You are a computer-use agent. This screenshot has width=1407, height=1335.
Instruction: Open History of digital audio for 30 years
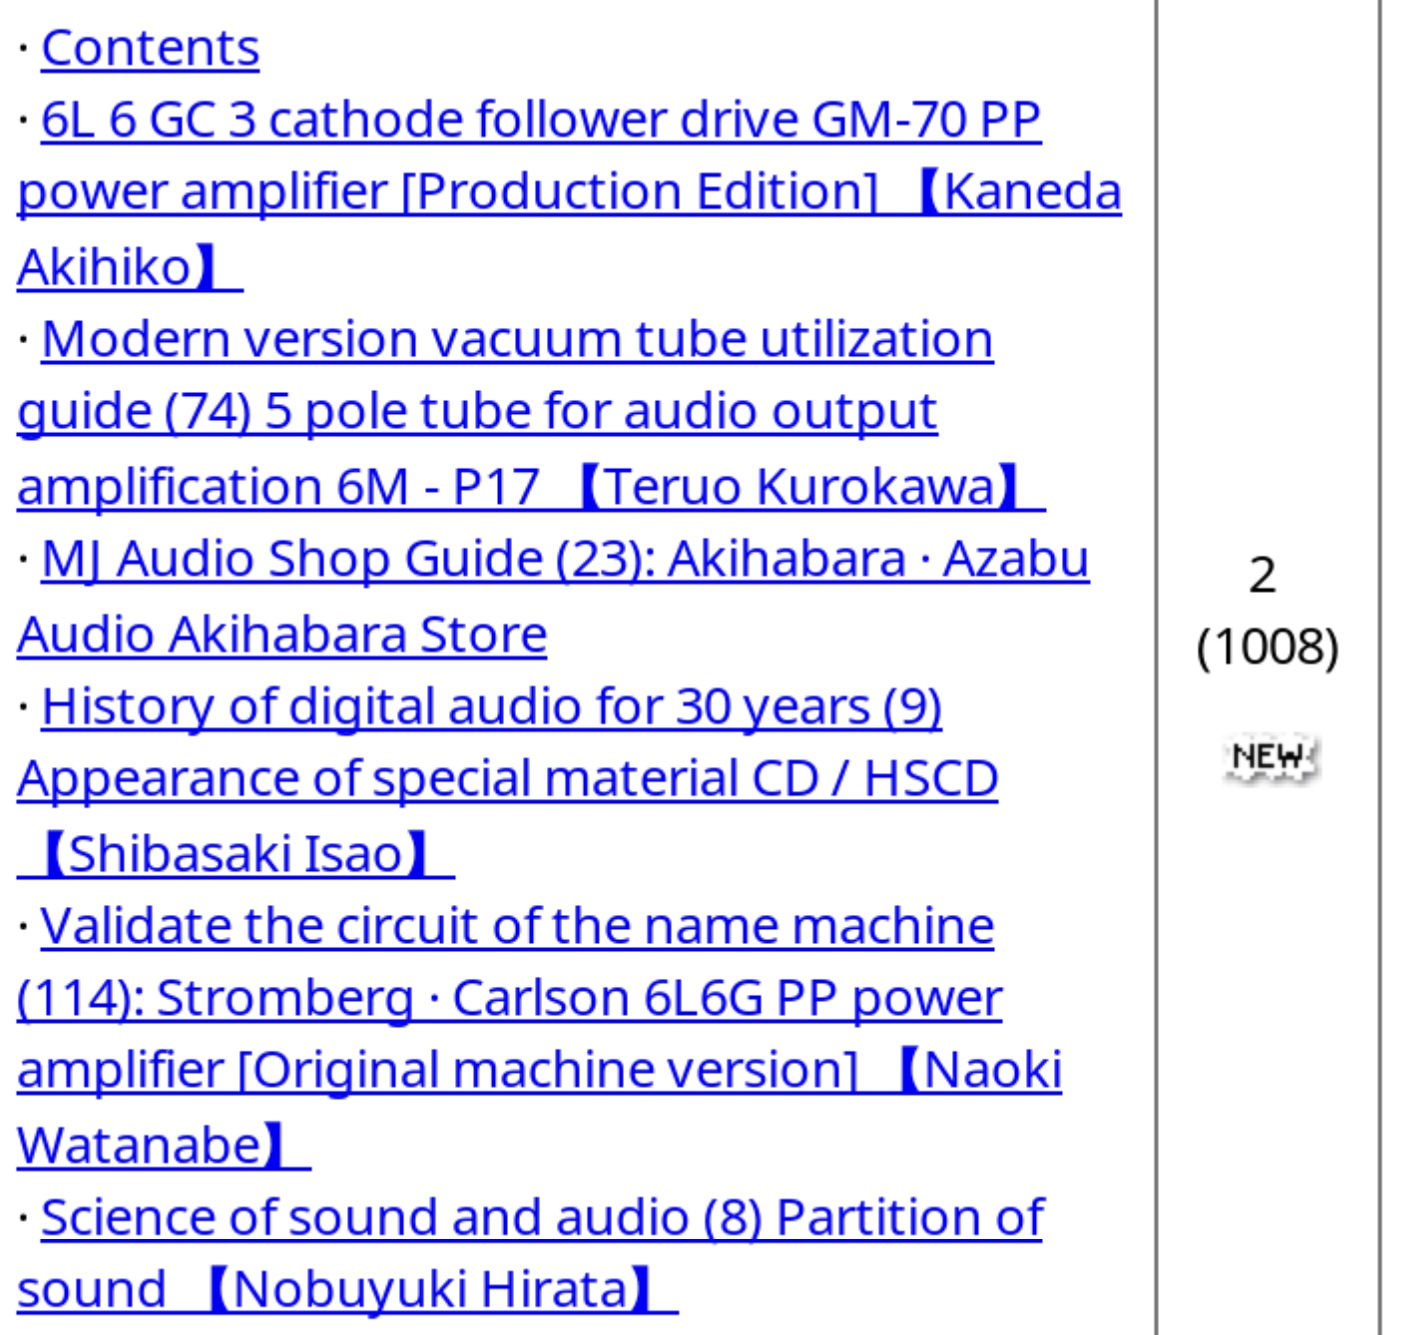pos(491,707)
